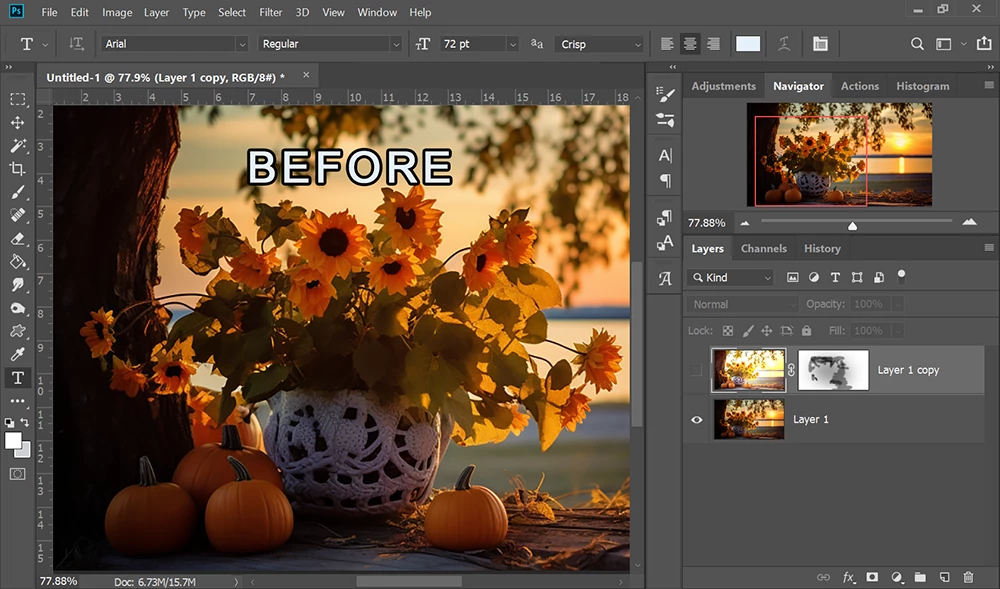
Task: Open the warp text icon in options bar
Action: tap(786, 44)
